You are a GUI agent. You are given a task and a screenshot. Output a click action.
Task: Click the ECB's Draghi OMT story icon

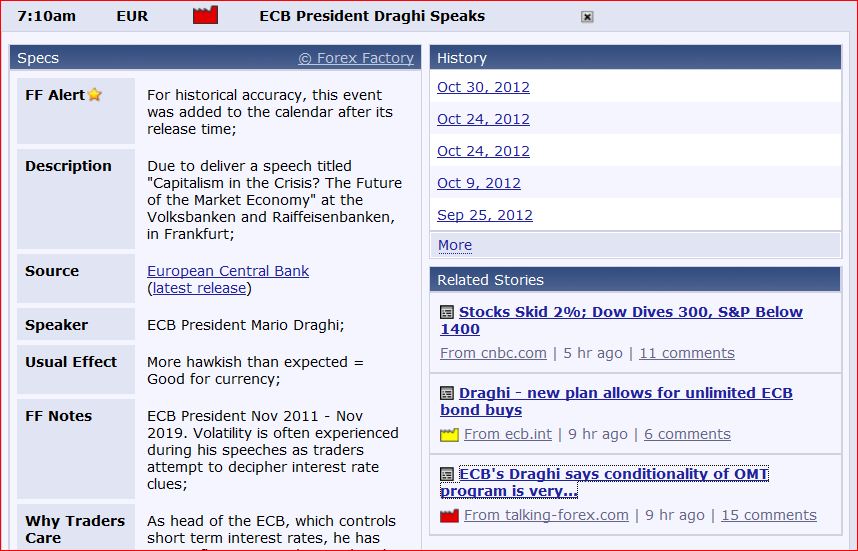(x=447, y=474)
